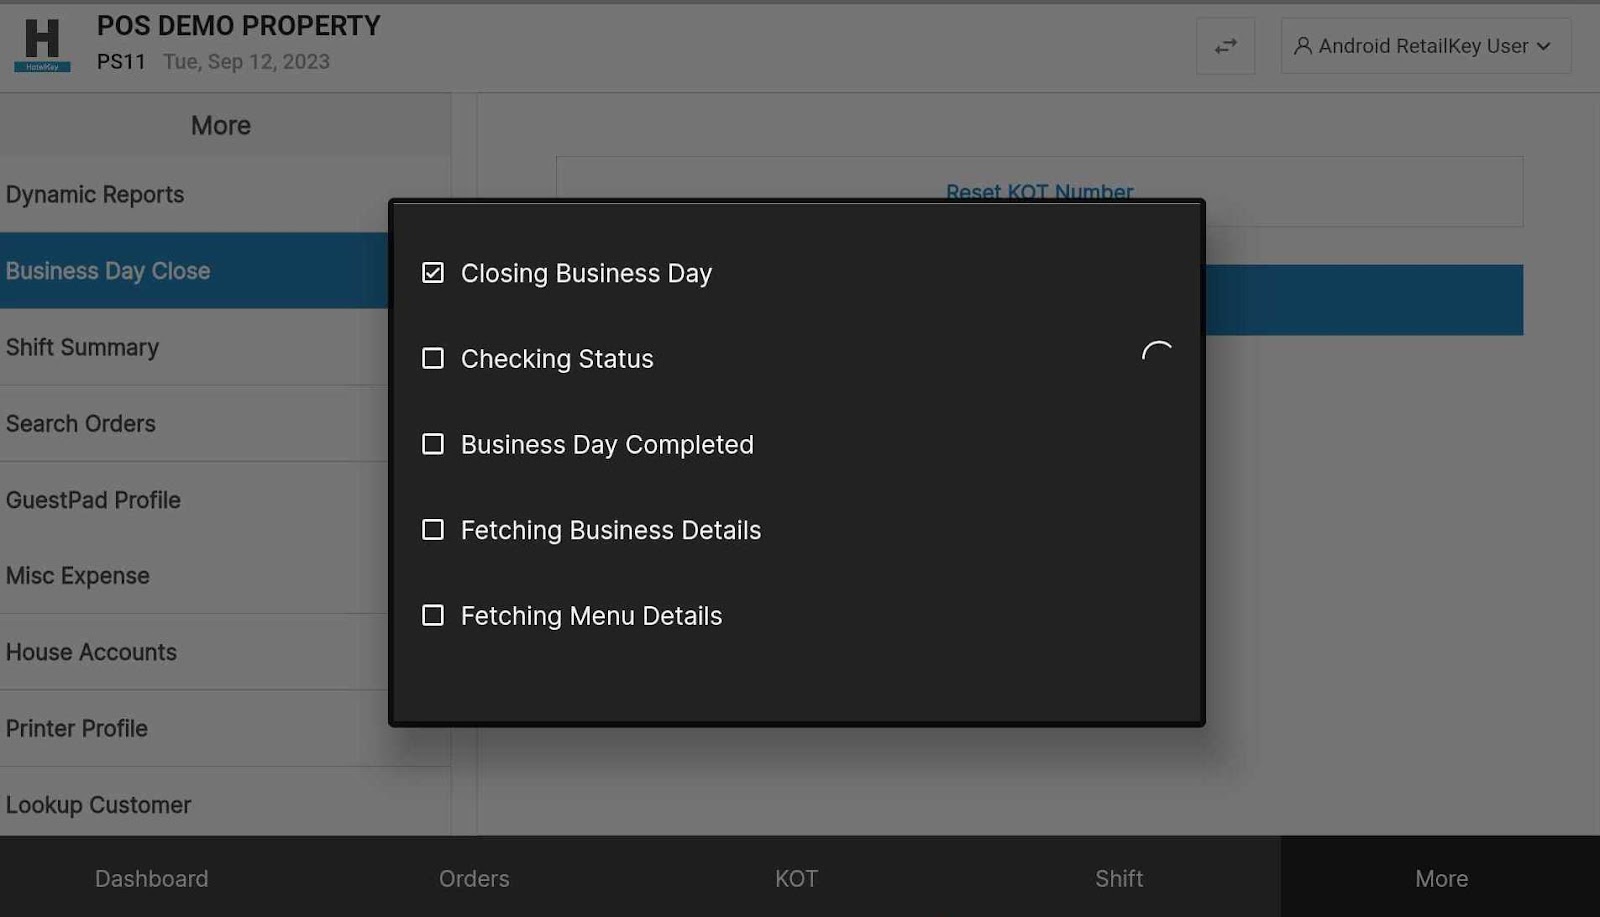
Task: Open the Dashboard tab
Action: [152, 878]
